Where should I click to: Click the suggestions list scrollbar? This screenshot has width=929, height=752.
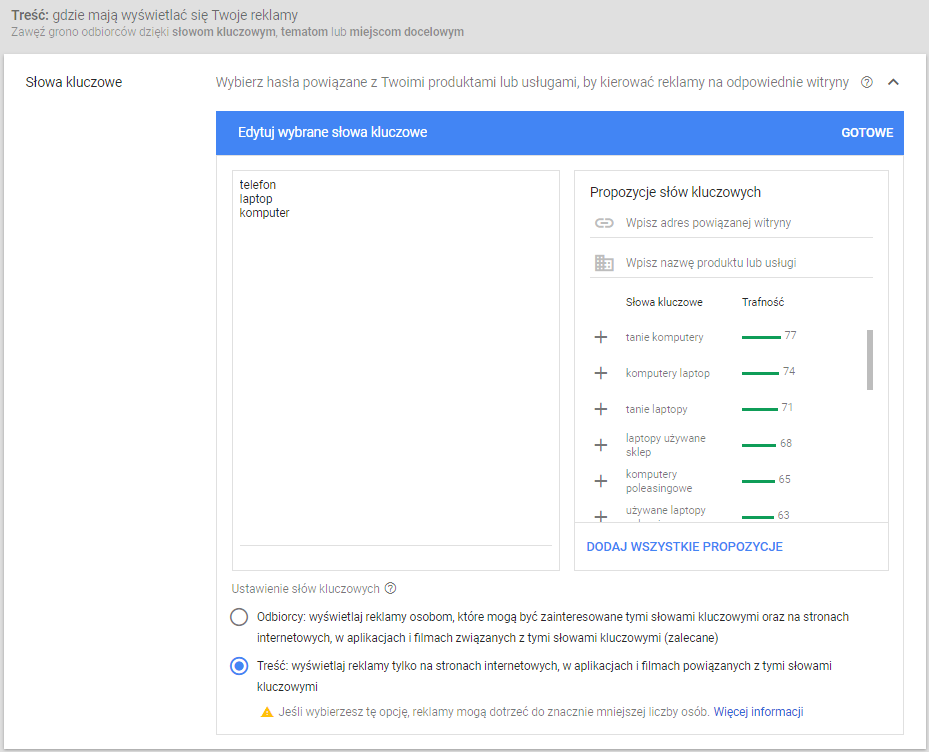[870, 360]
